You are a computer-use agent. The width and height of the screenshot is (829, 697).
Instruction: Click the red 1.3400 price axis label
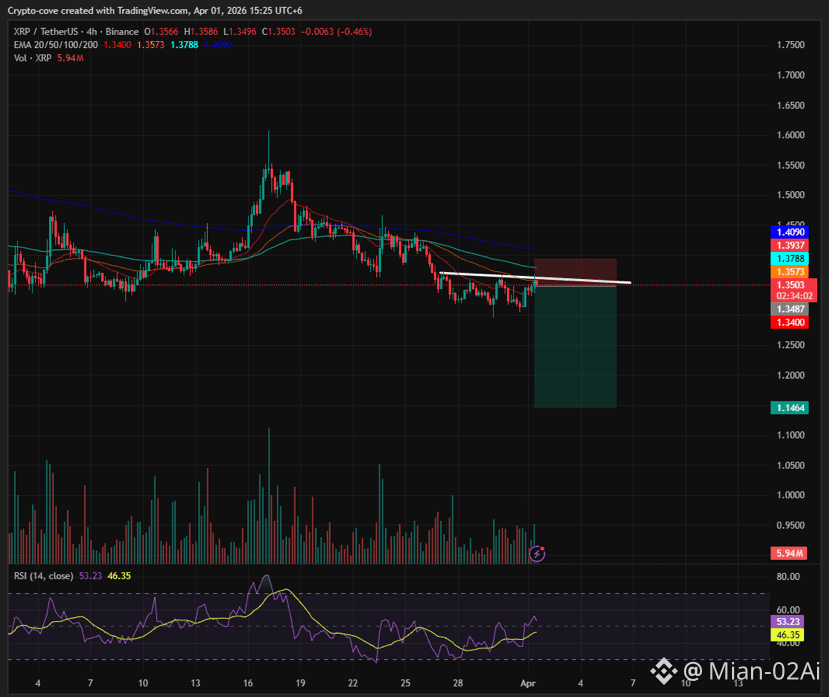pos(790,323)
